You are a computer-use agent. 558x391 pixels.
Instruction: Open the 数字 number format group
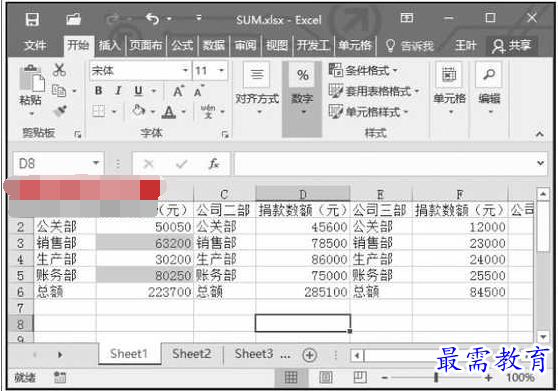tap(302, 99)
